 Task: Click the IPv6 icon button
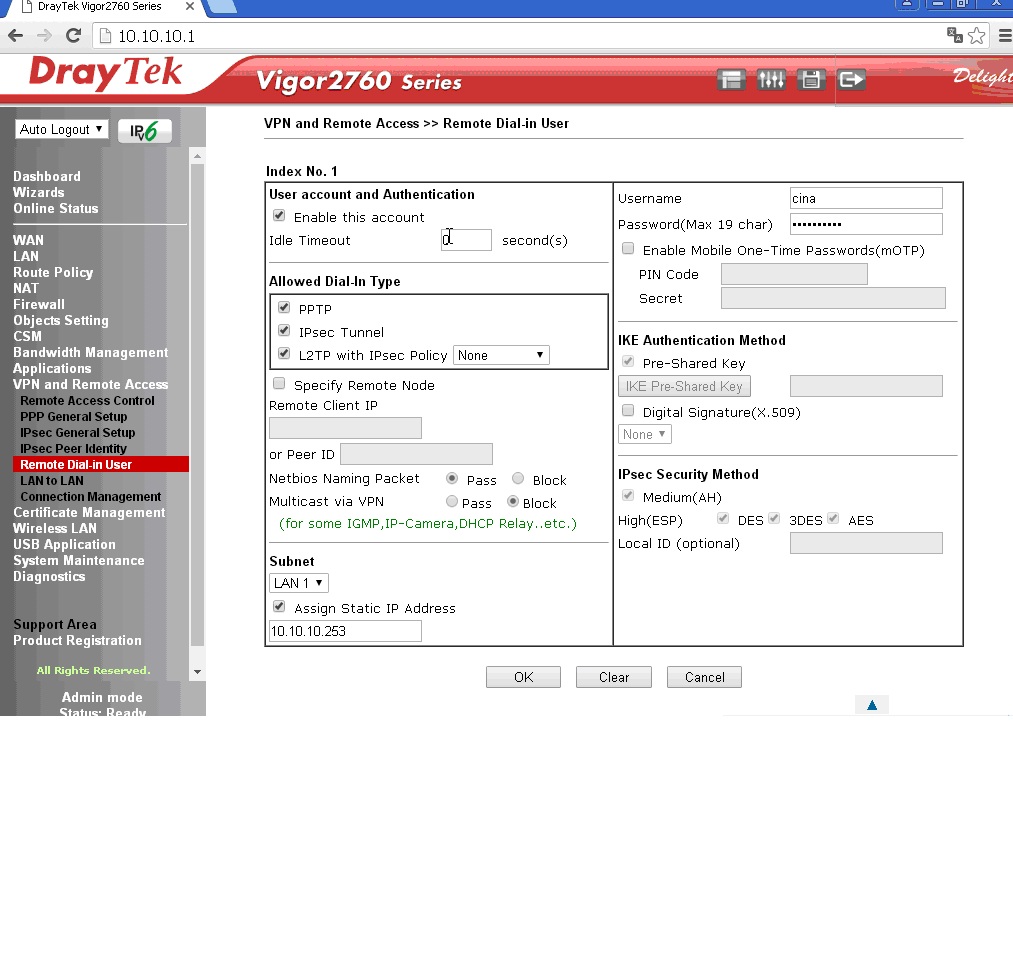pyautogui.click(x=145, y=131)
